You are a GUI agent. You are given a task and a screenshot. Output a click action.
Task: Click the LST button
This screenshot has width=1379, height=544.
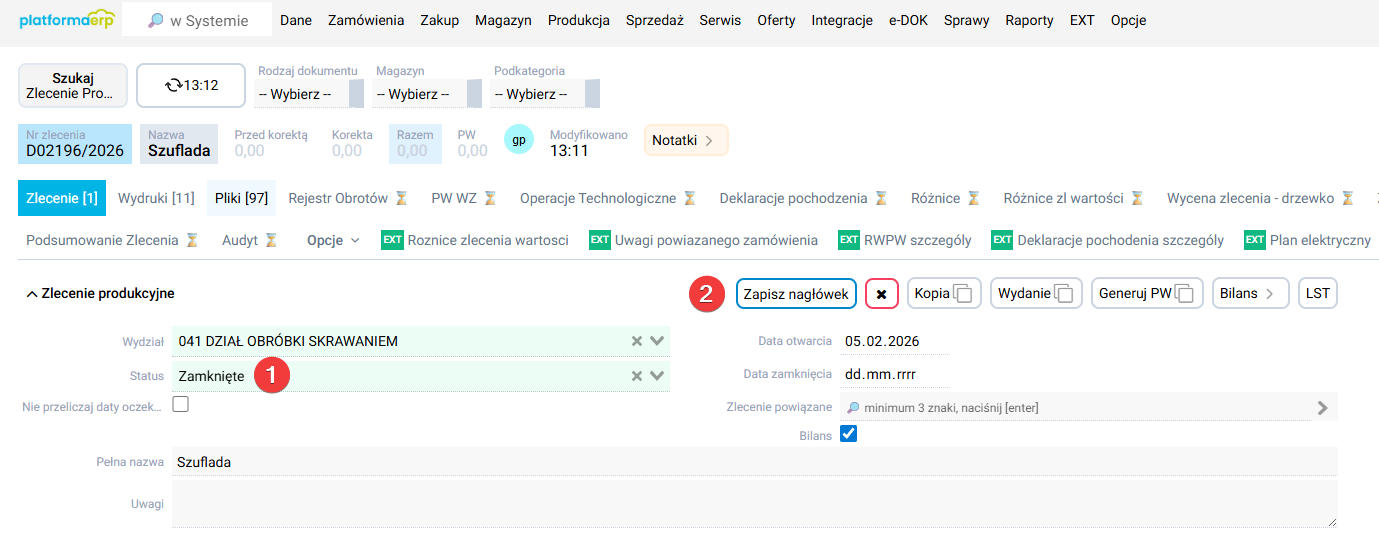[1318, 294]
